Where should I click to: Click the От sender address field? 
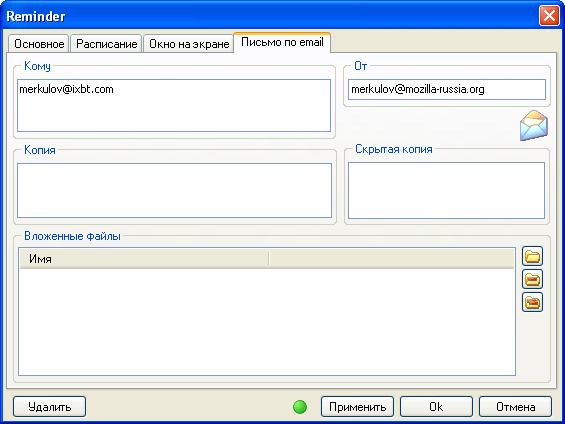coord(447,89)
